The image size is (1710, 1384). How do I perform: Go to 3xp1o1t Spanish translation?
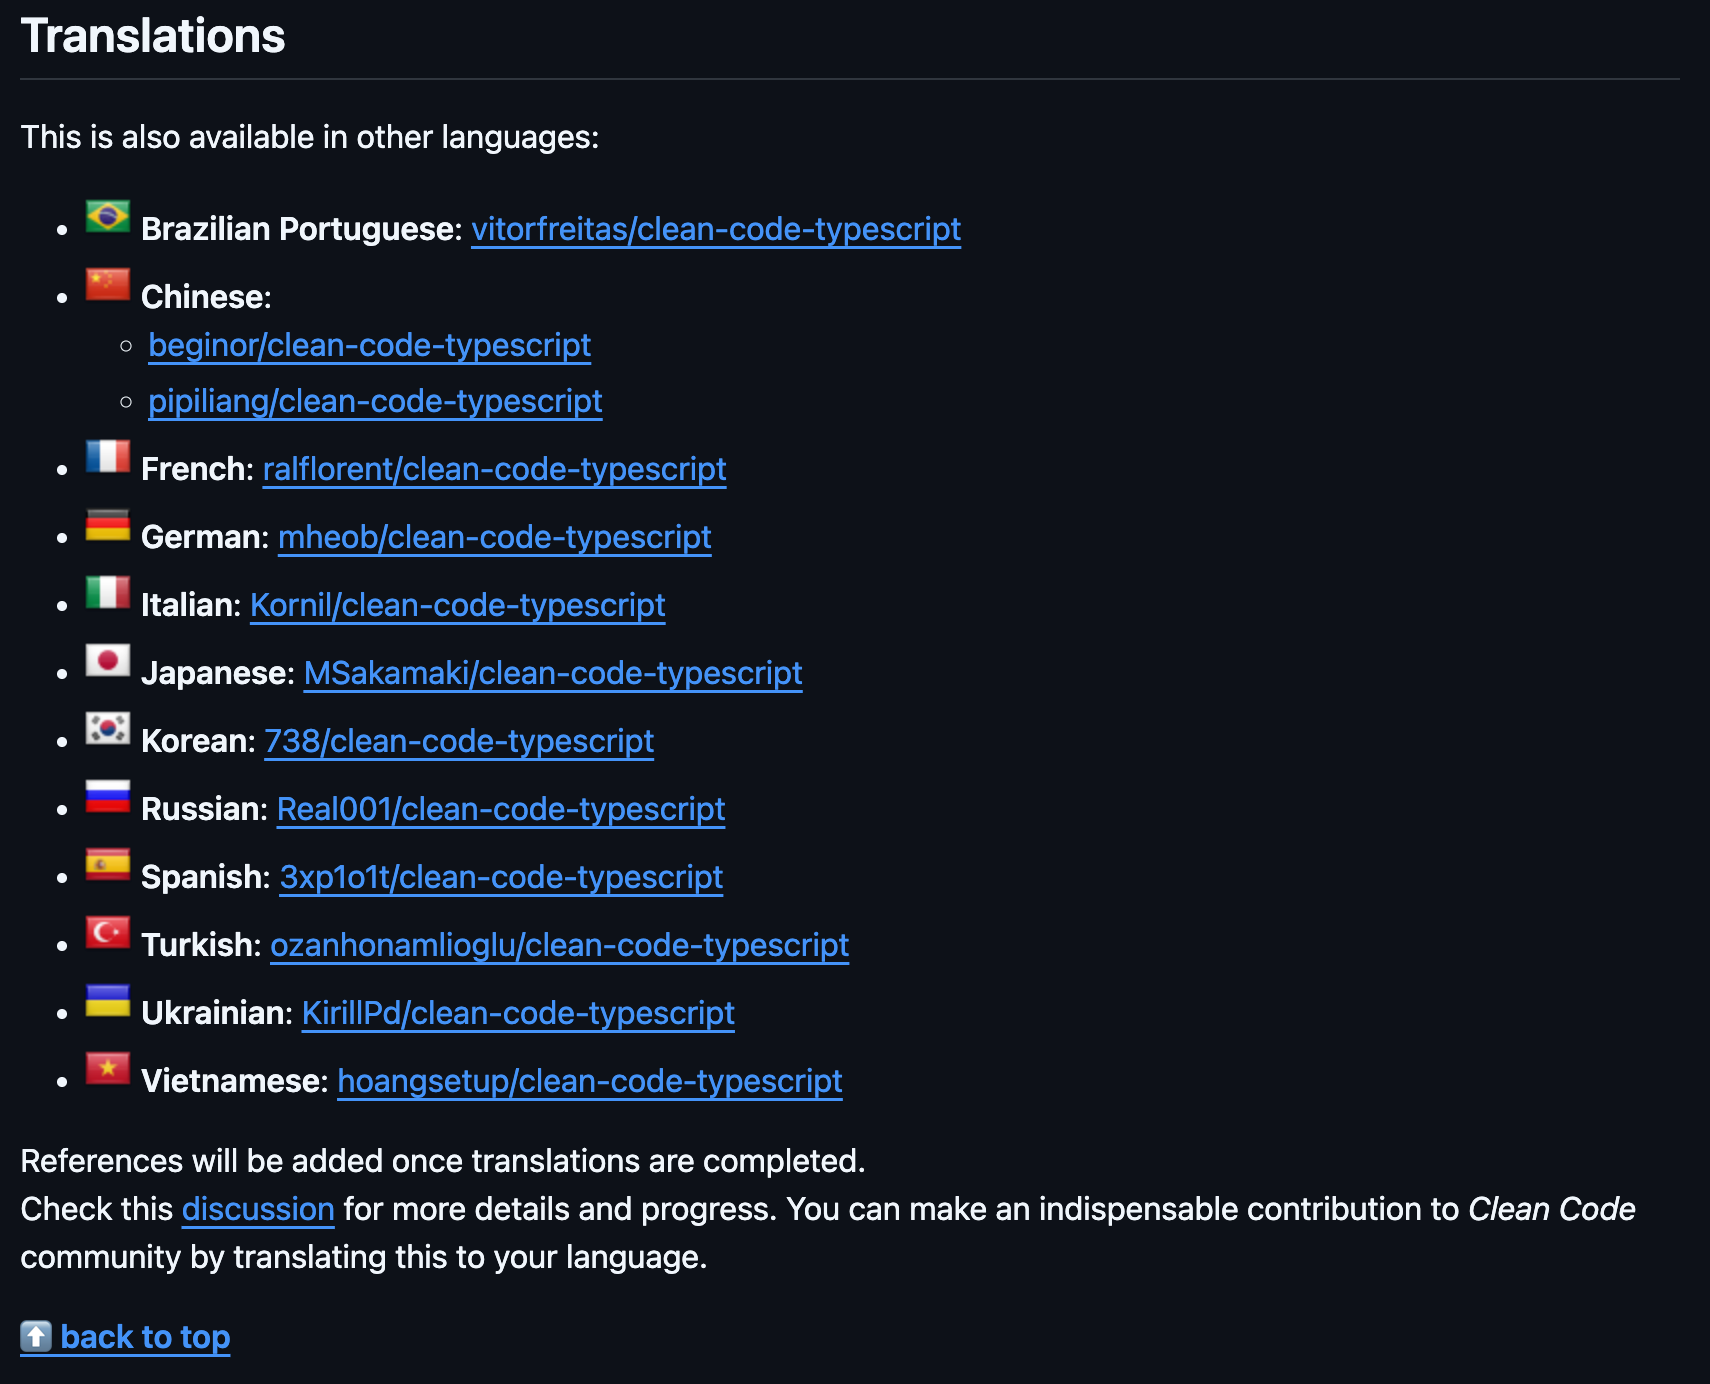point(501,877)
